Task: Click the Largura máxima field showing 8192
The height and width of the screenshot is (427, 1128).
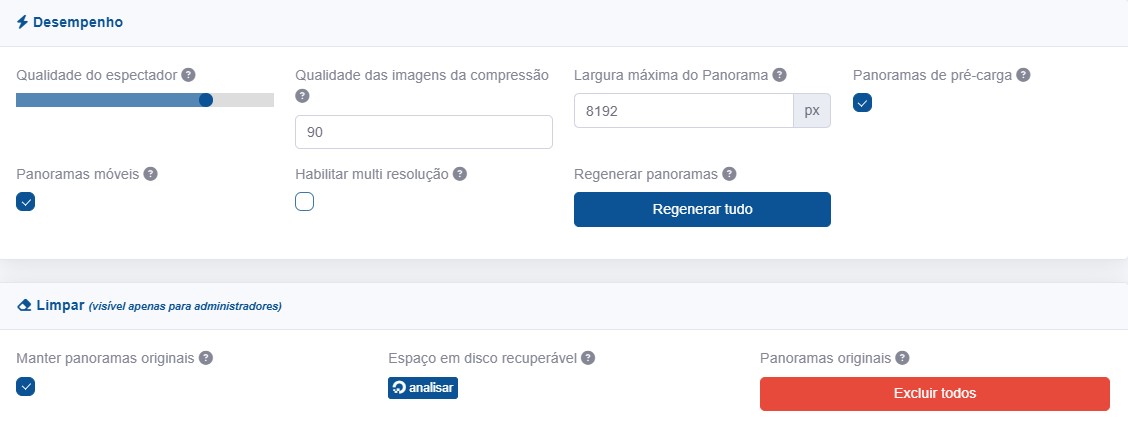Action: click(x=683, y=111)
